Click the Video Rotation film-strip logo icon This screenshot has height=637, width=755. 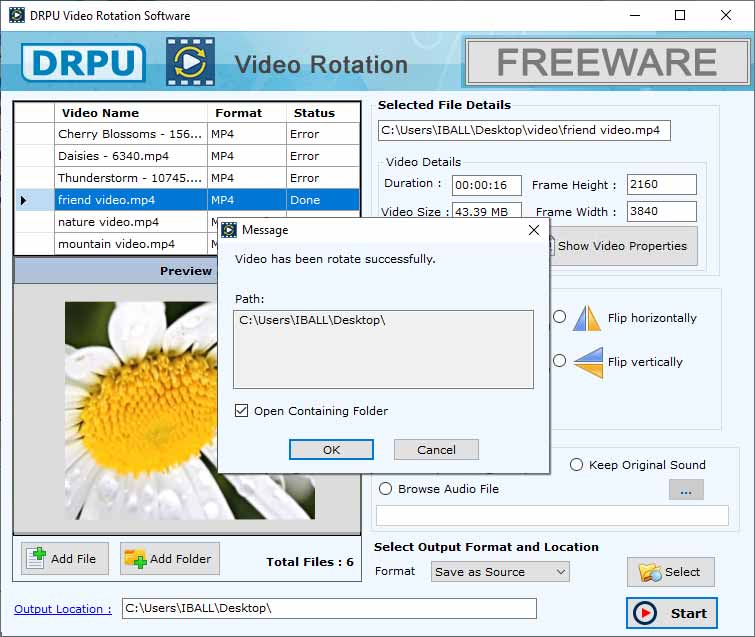[x=191, y=62]
